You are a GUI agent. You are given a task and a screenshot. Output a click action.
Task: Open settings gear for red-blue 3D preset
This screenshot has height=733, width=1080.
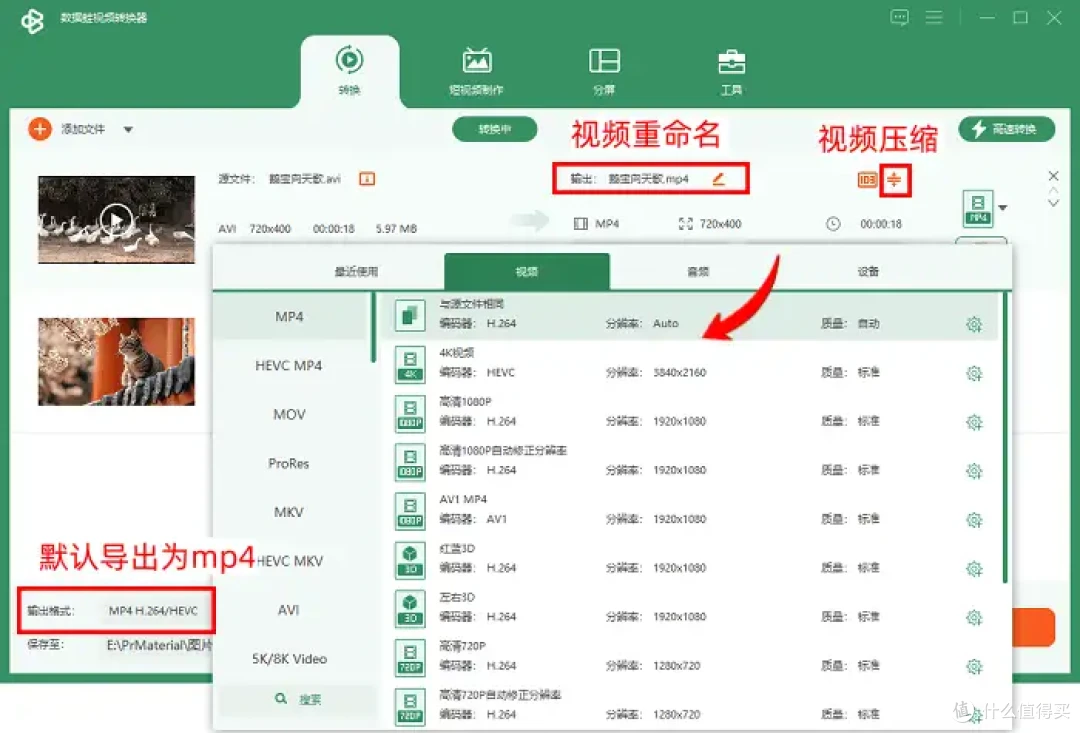[x=974, y=568]
